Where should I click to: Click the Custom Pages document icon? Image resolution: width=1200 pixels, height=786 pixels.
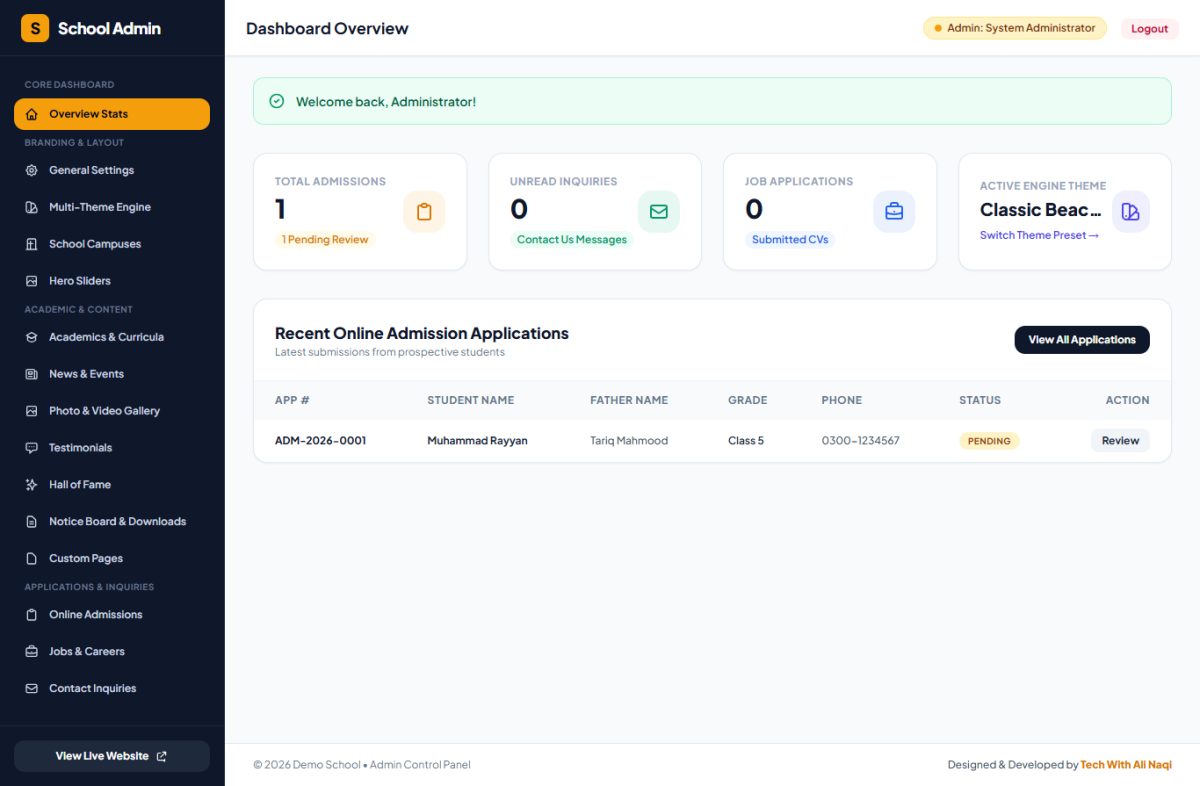[31, 559]
